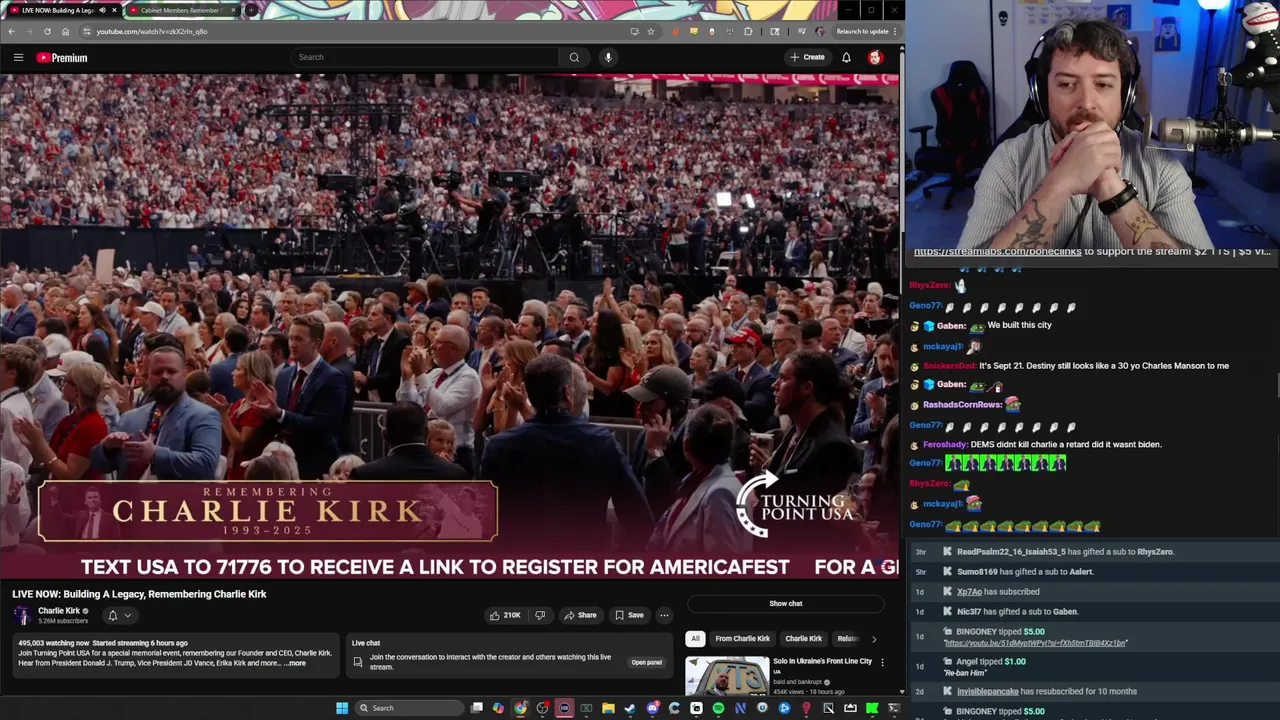
Task: Open the Windows Start menu
Action: tap(342, 708)
